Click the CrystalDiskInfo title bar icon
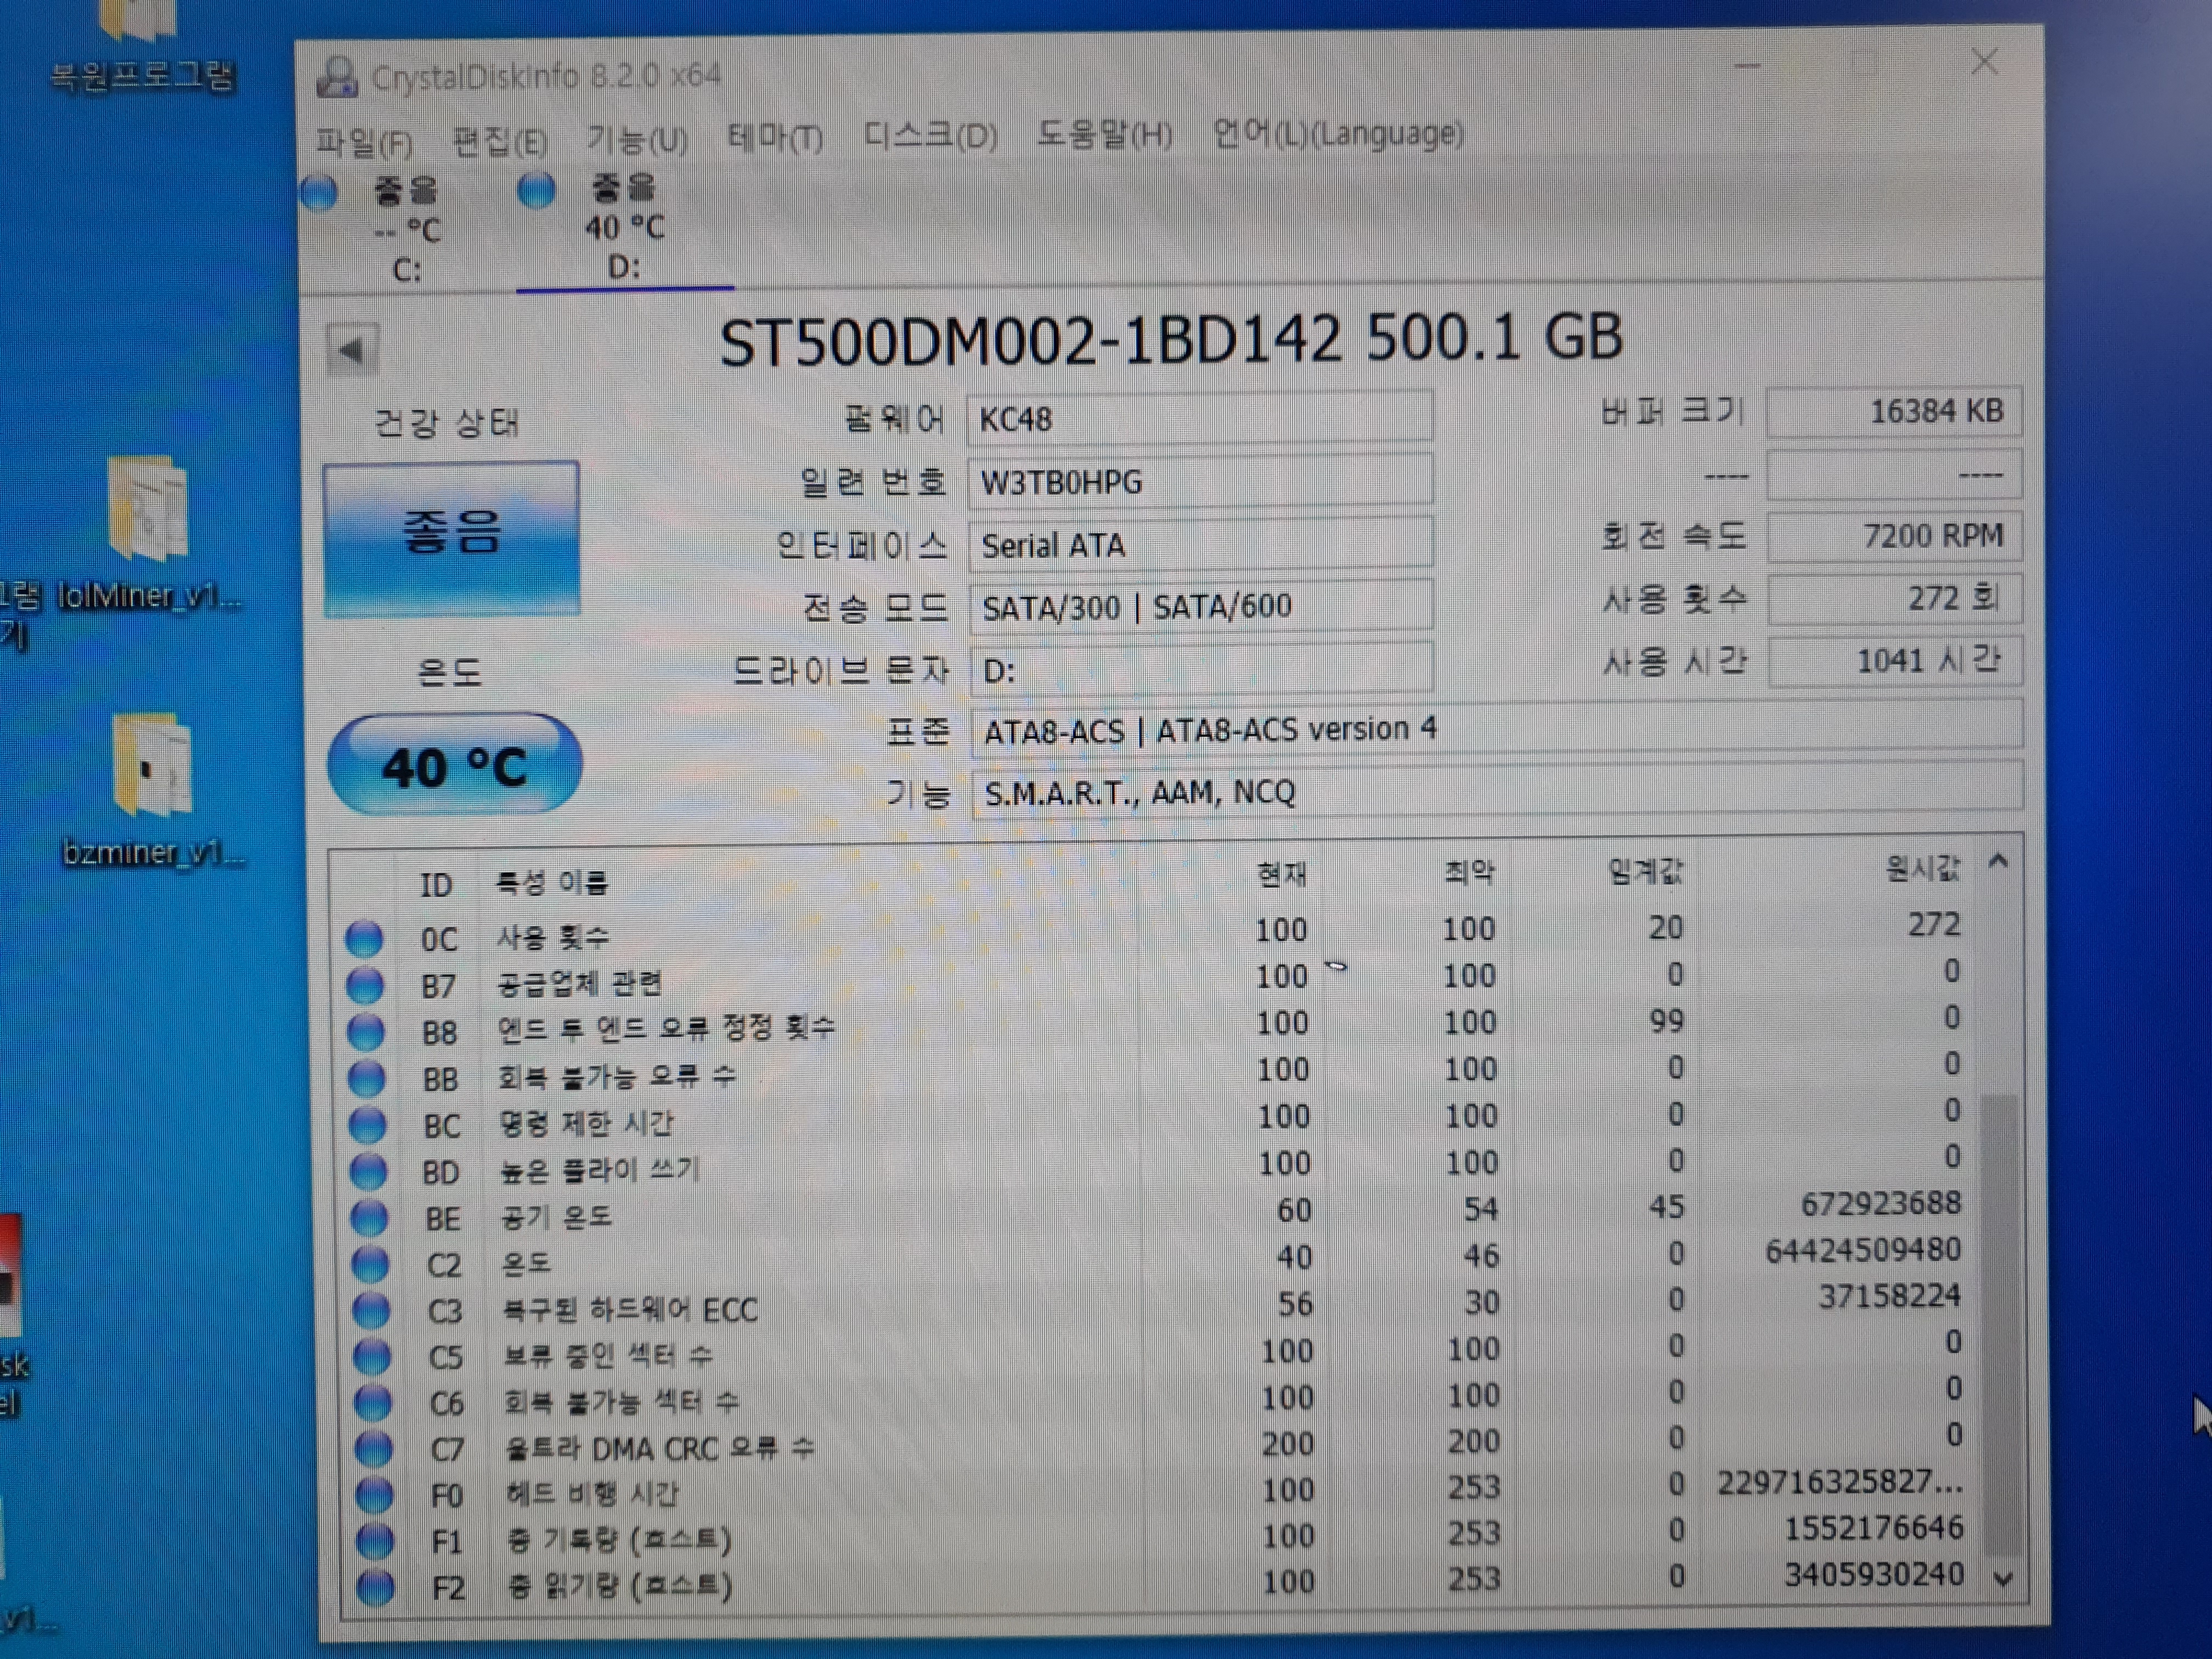The image size is (2212, 1659). 337,77
